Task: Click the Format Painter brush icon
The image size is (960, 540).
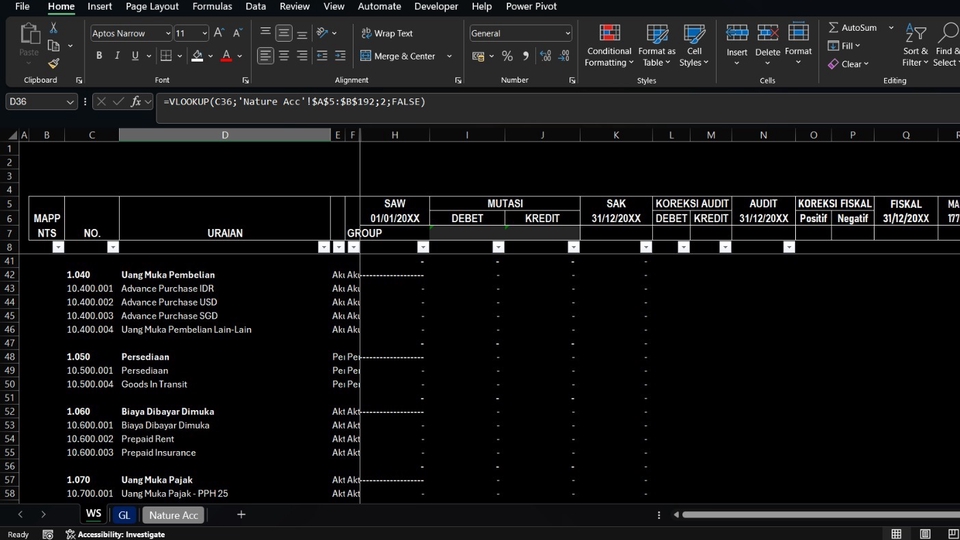Action: click(x=54, y=63)
